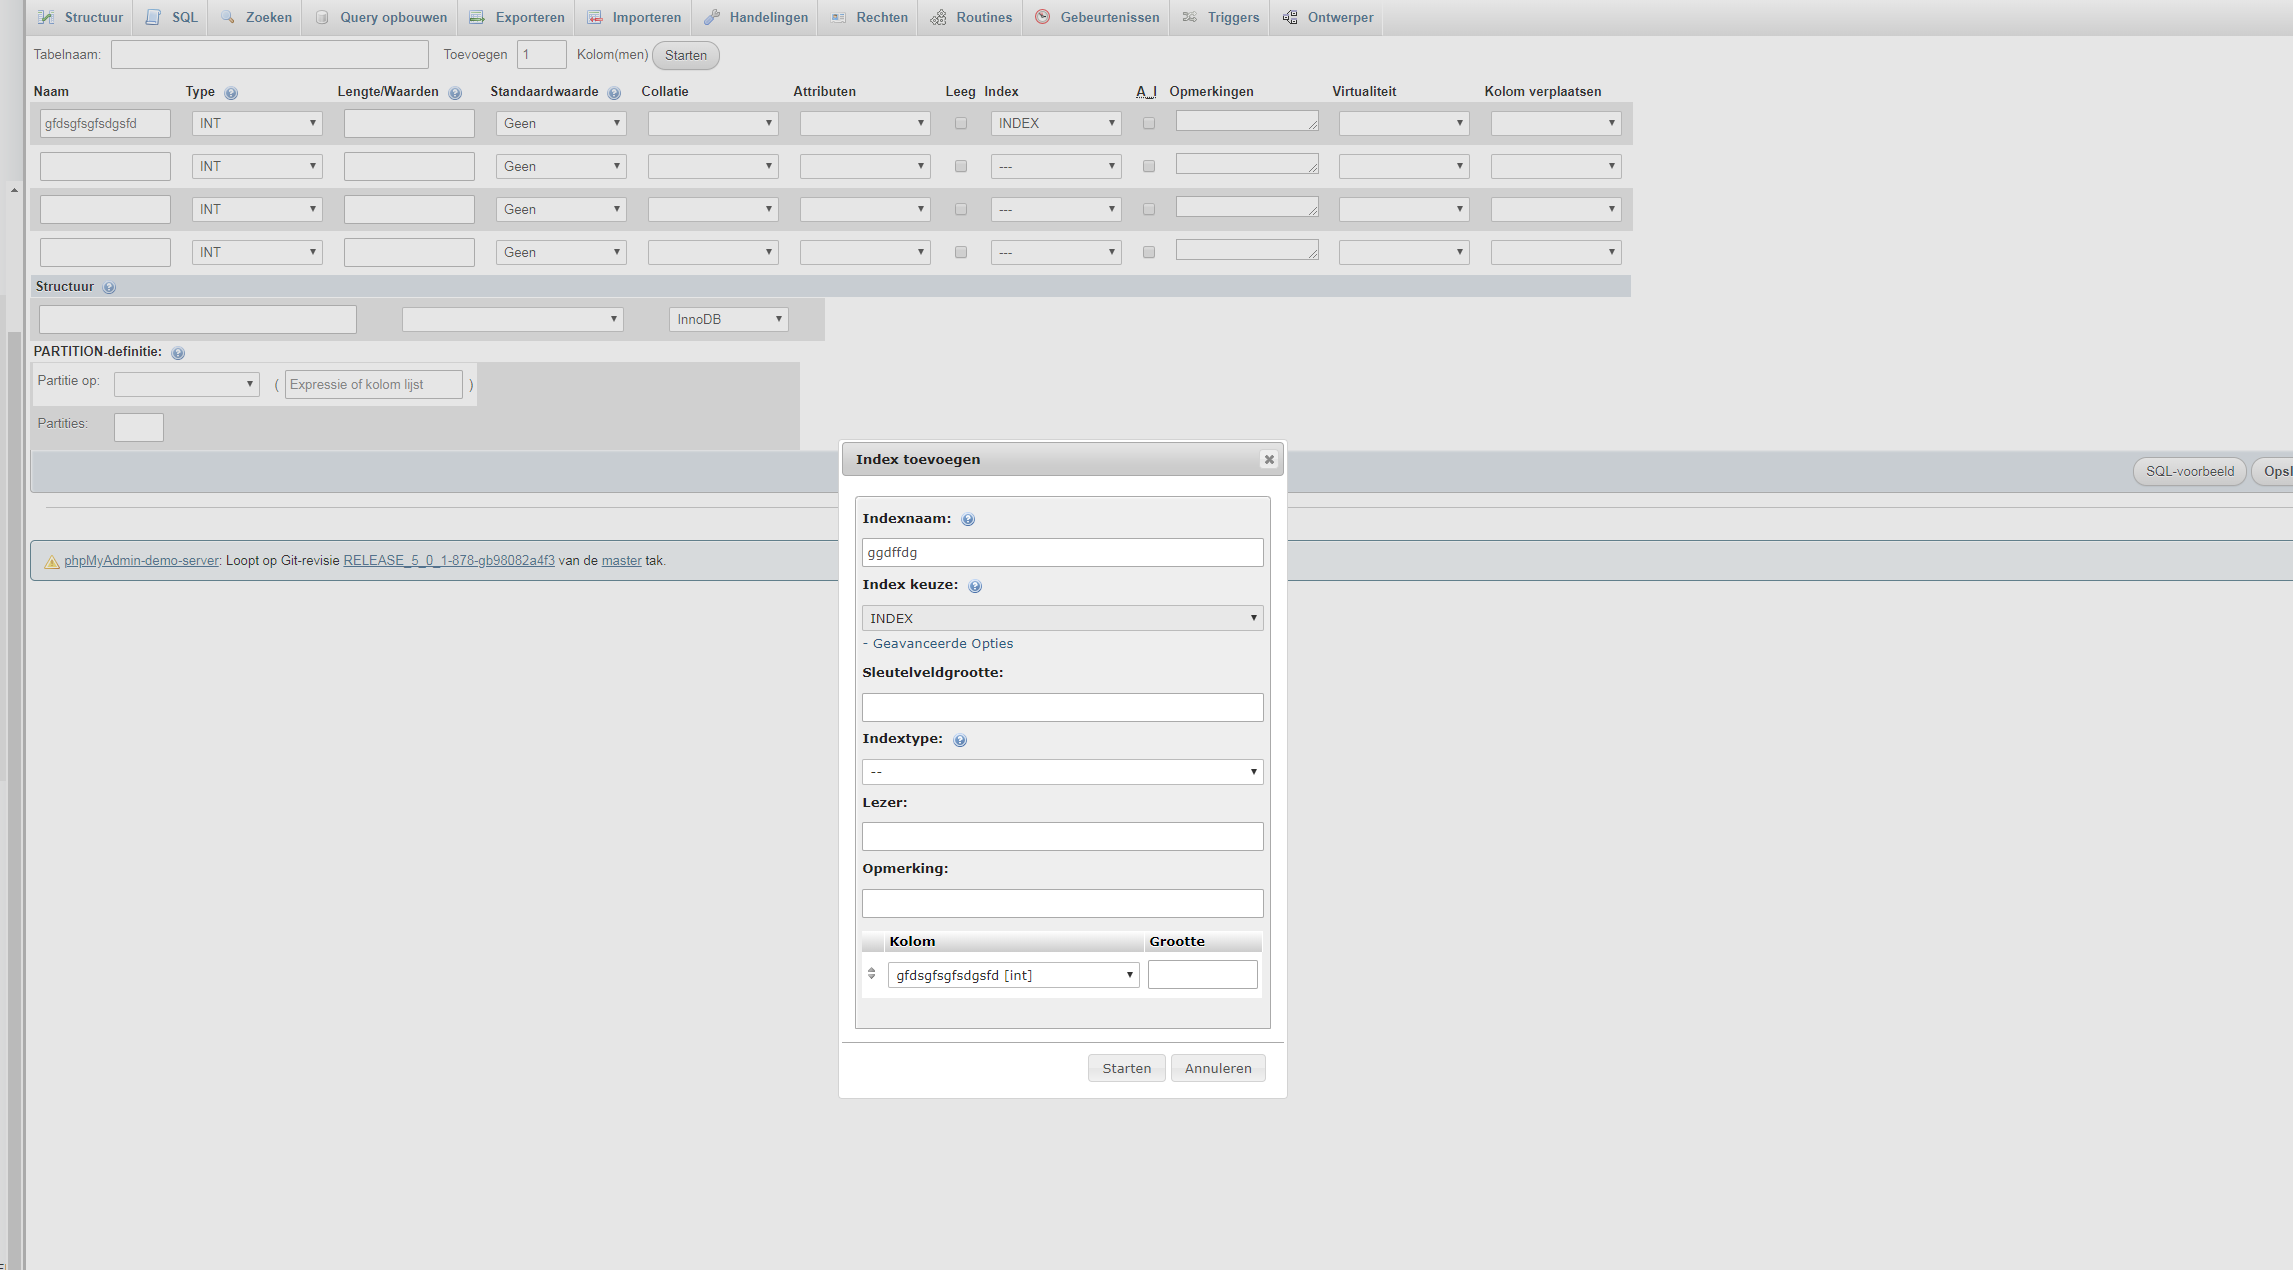Open the InnoDB storage engine dropdown
2293x1270 pixels.
click(728, 318)
